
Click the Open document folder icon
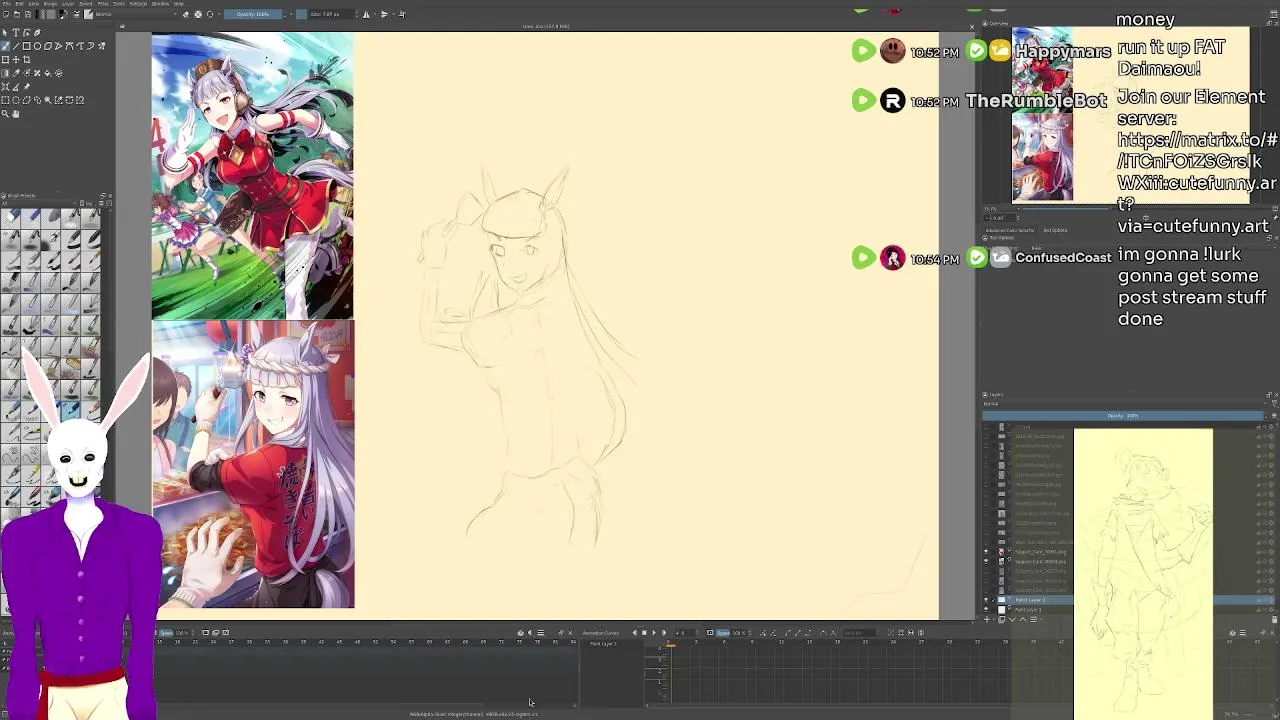click(x=16, y=14)
